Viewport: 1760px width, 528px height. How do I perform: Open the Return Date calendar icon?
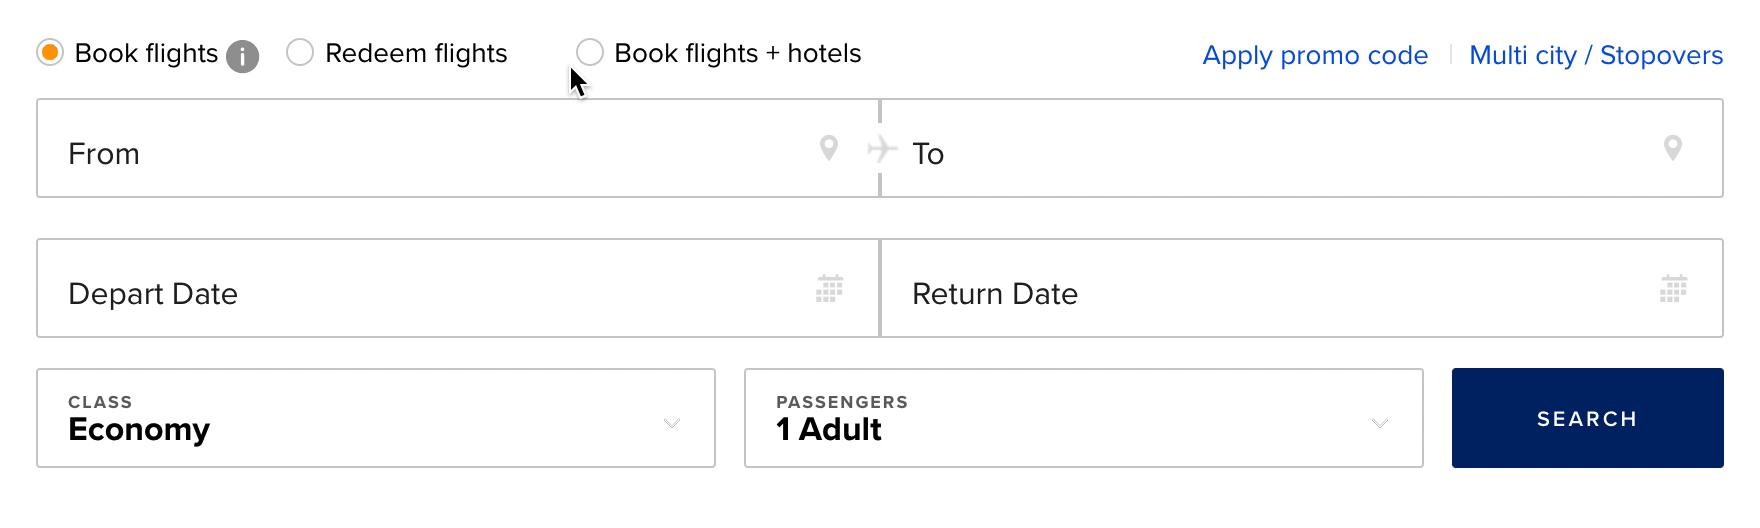(x=1673, y=289)
